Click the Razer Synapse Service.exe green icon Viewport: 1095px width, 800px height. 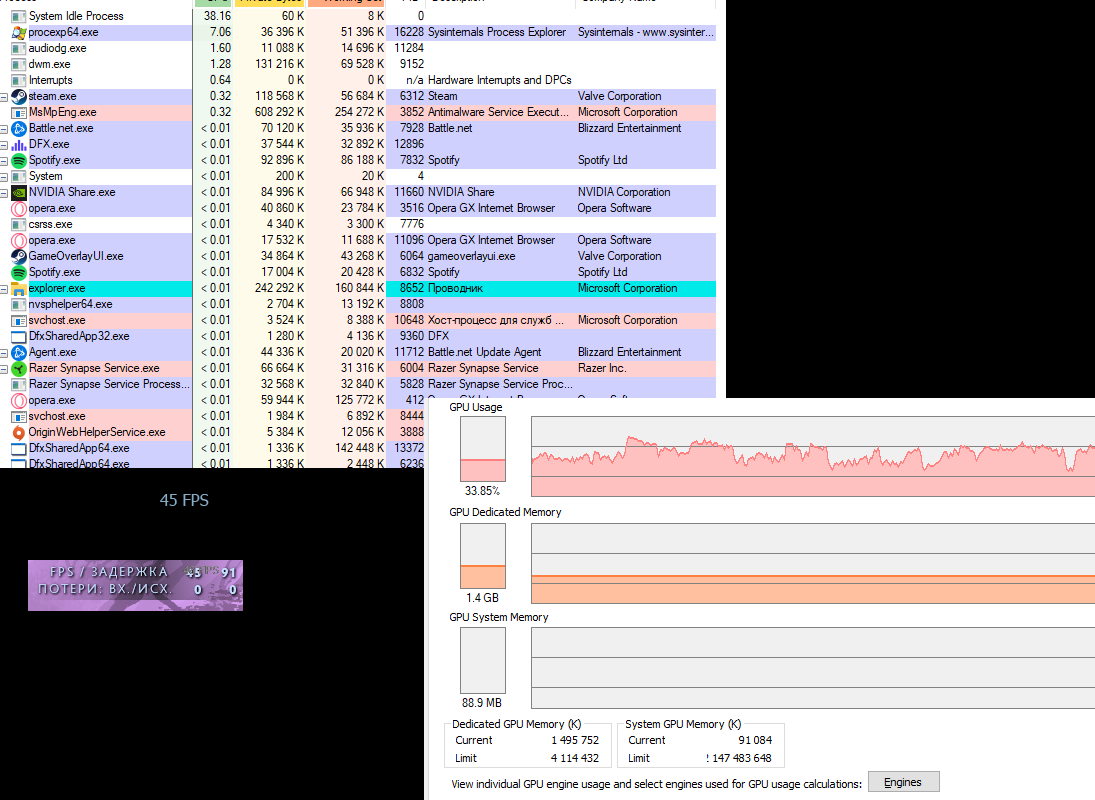tap(19, 368)
